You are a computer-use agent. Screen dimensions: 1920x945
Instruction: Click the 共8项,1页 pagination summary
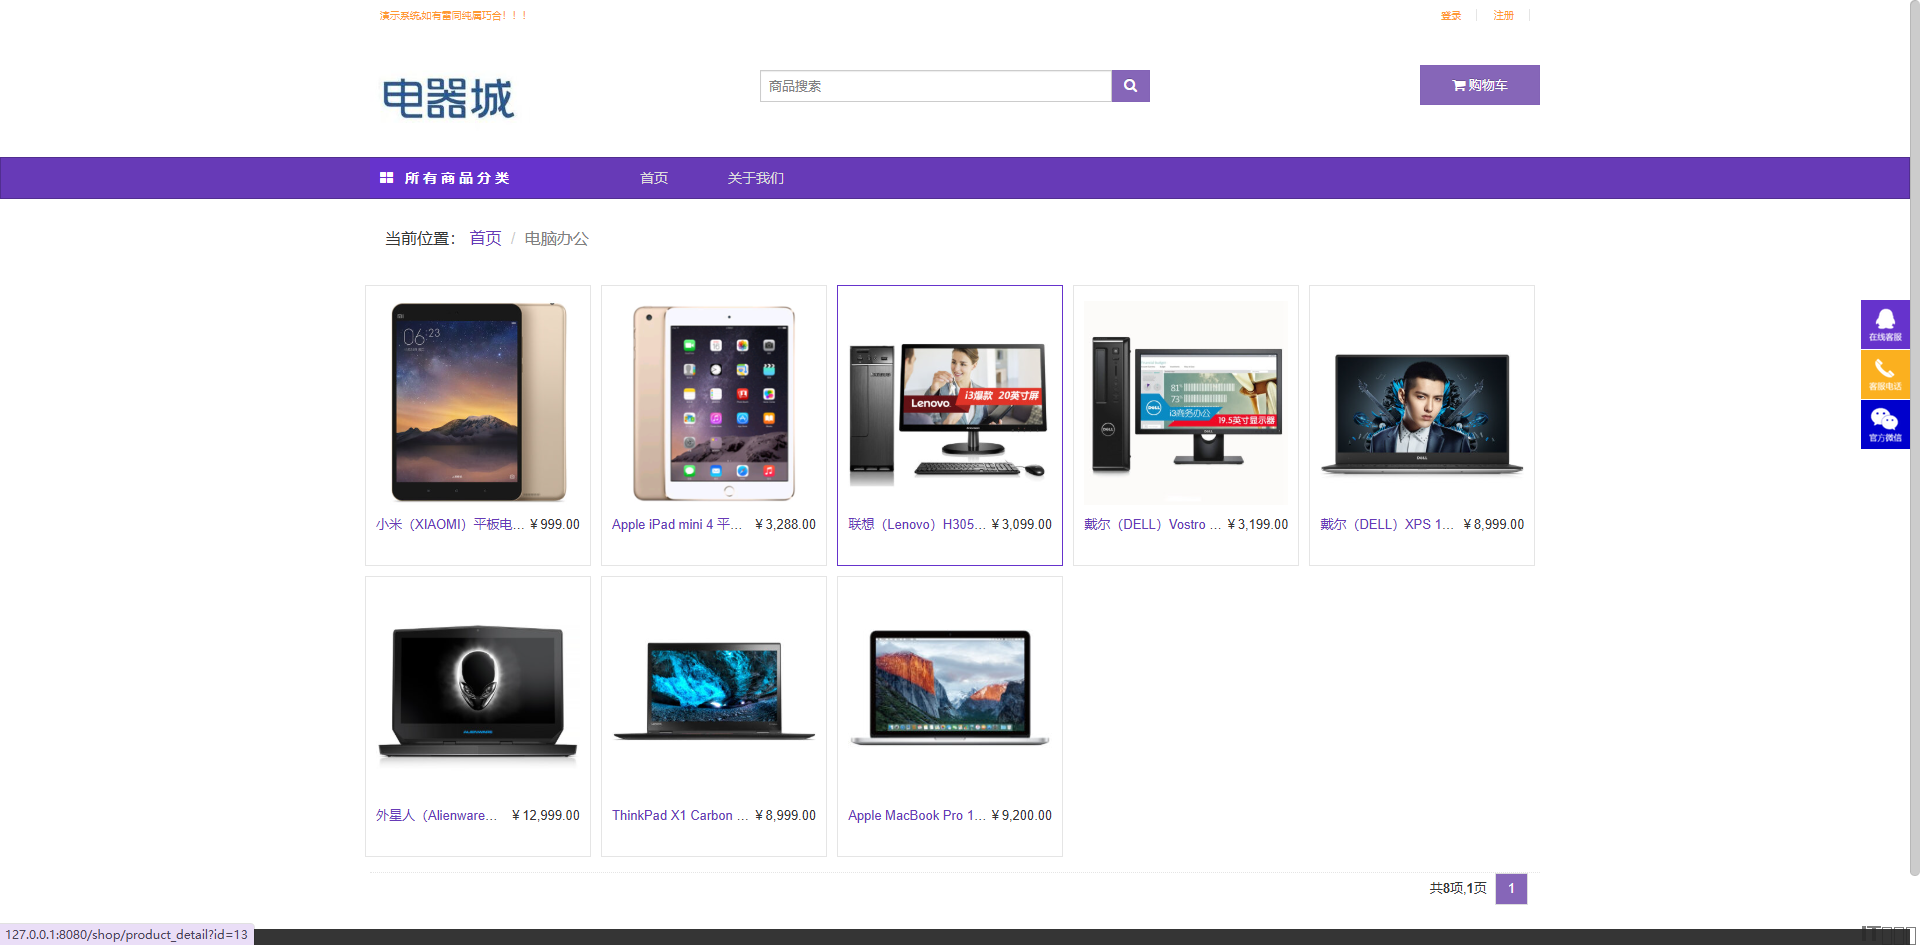(x=1457, y=888)
